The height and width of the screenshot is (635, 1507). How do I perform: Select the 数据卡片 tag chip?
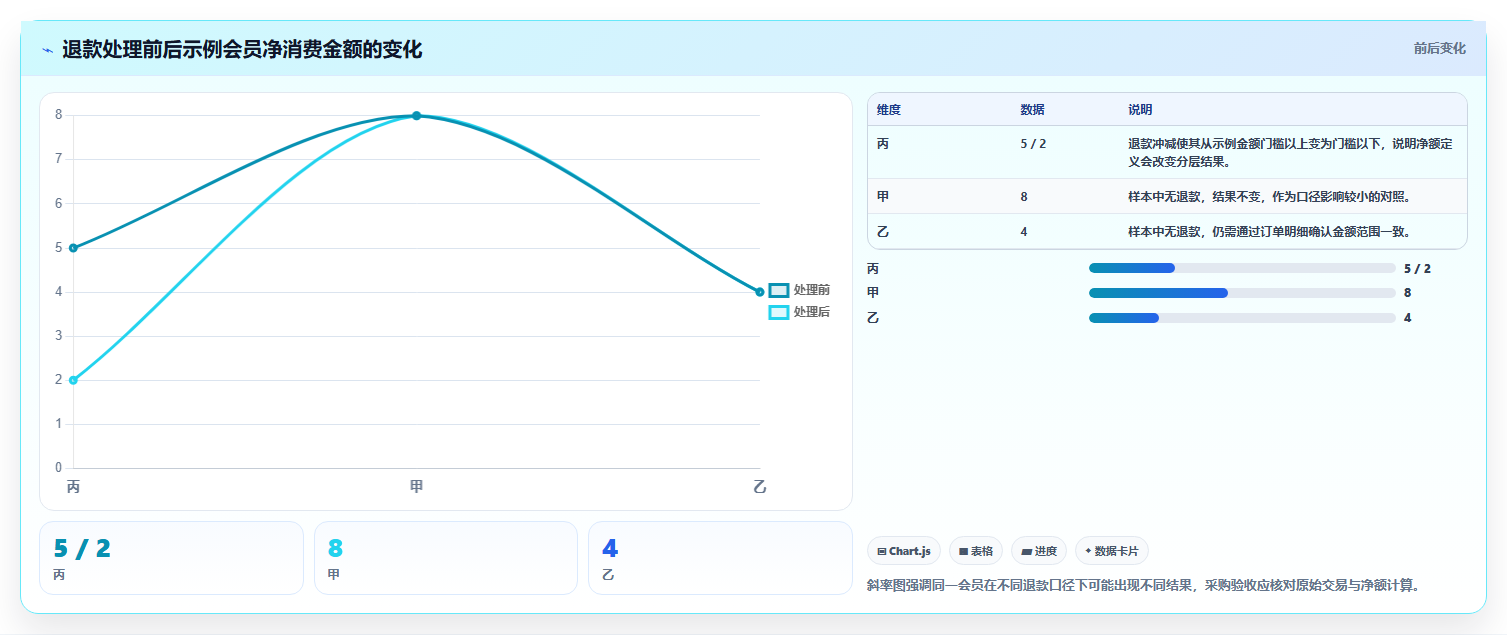(x=1112, y=551)
